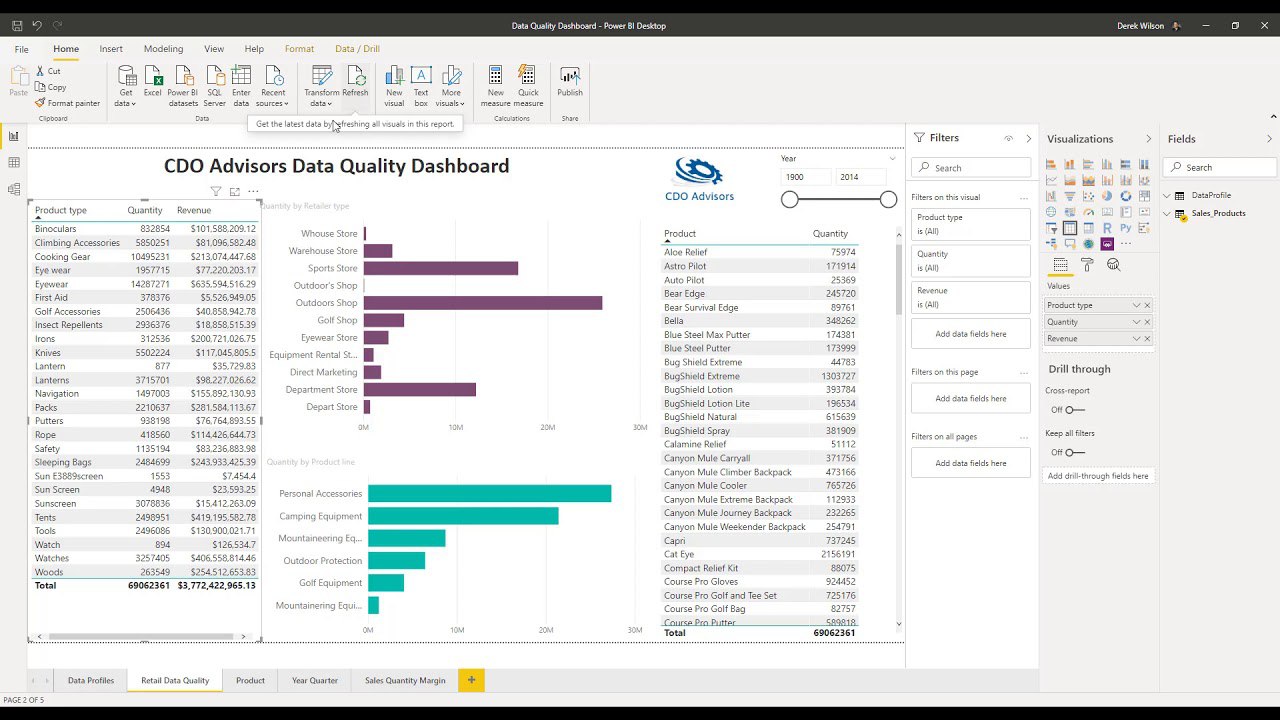The image size is (1280, 720).
Task: Toggle Keep all filters switch
Action: coord(1074,452)
